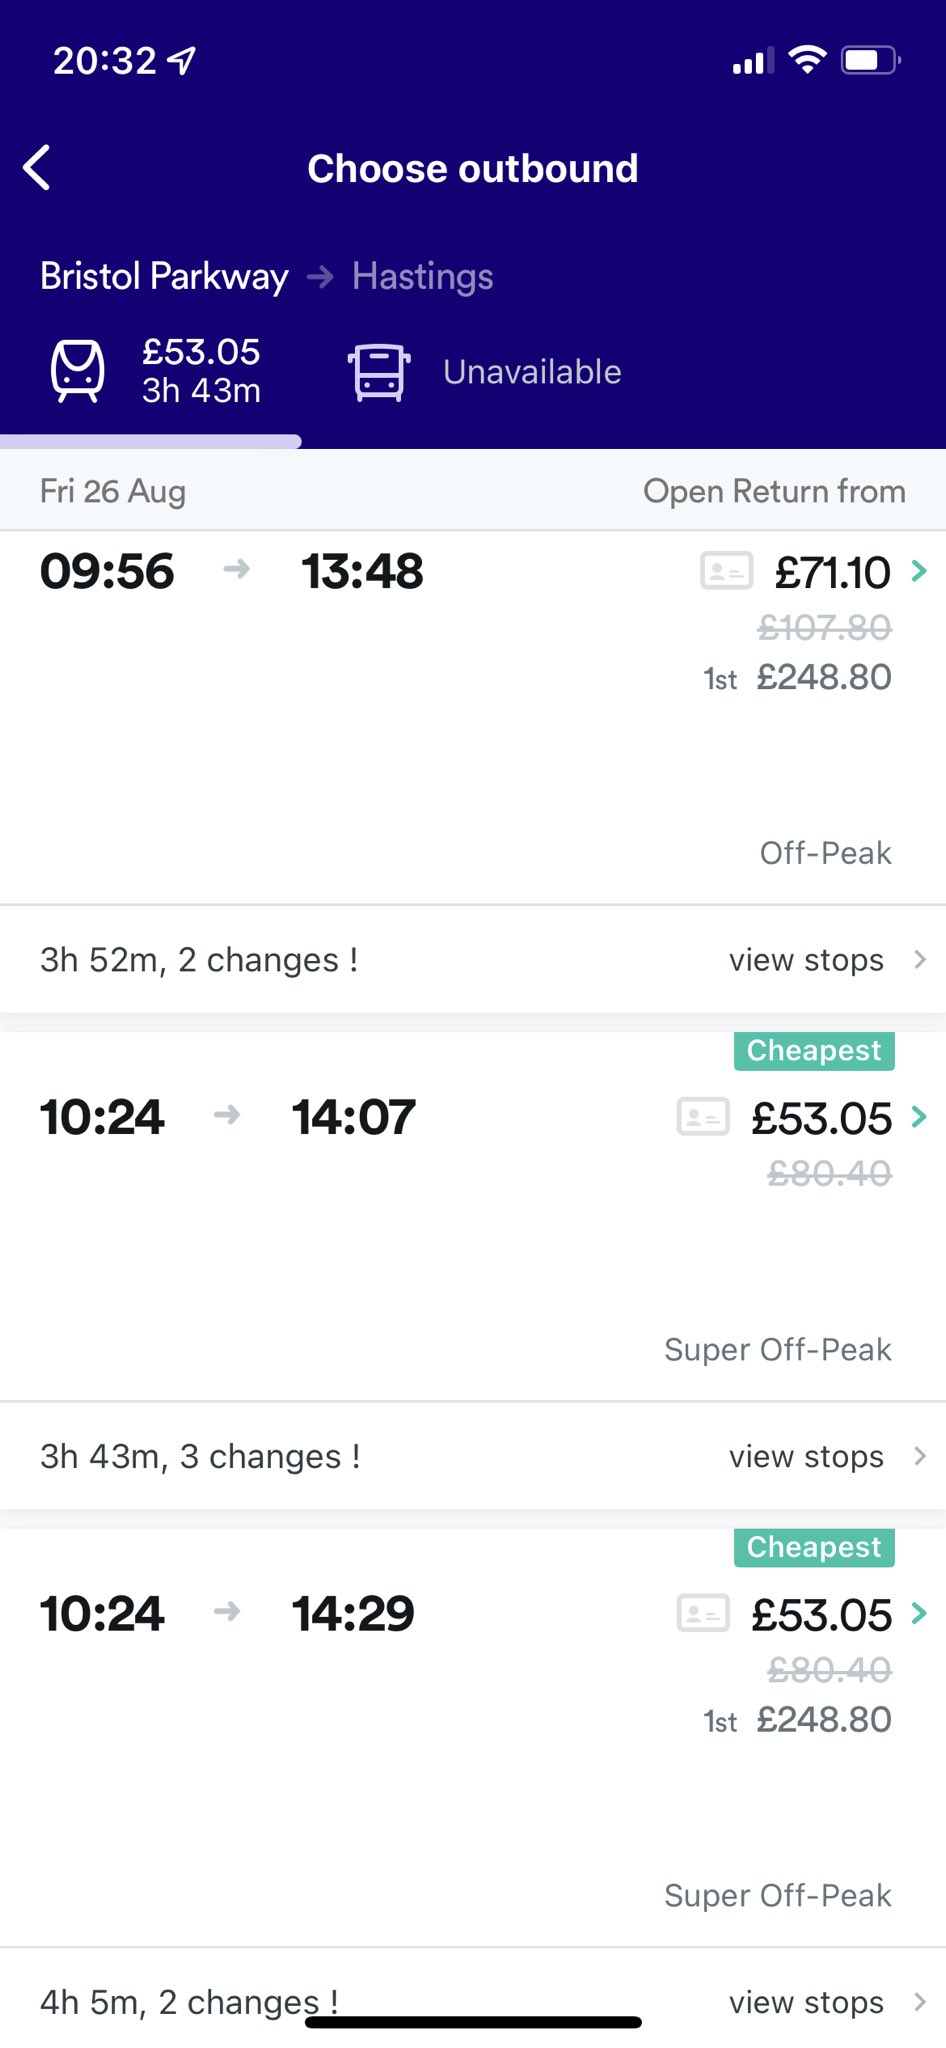Screen dimensions: 946x2048
Task: Select the coach travel mode icon
Action: (x=379, y=372)
